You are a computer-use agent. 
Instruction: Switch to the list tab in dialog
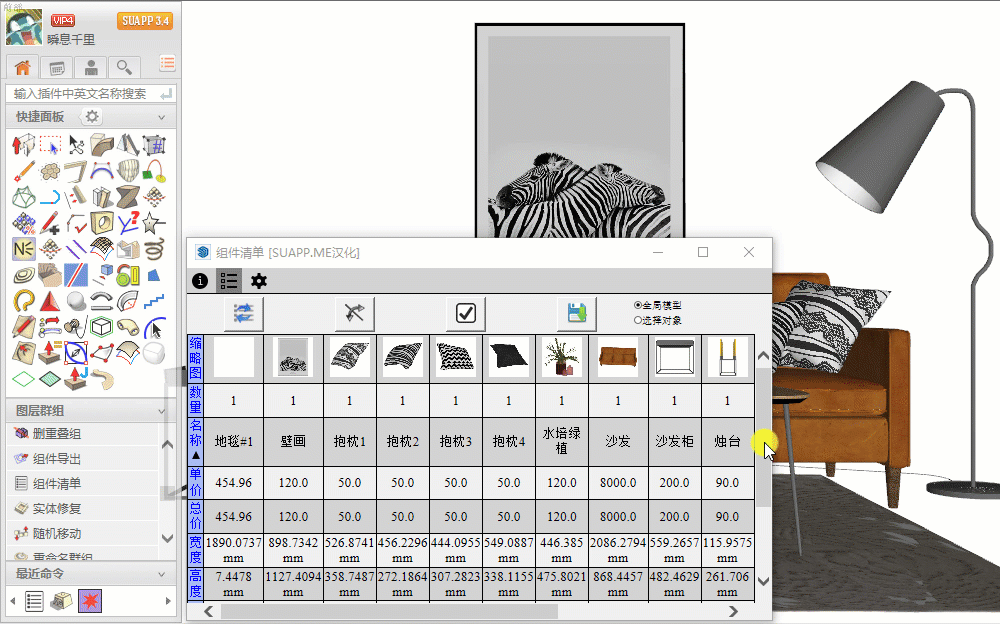point(229,281)
